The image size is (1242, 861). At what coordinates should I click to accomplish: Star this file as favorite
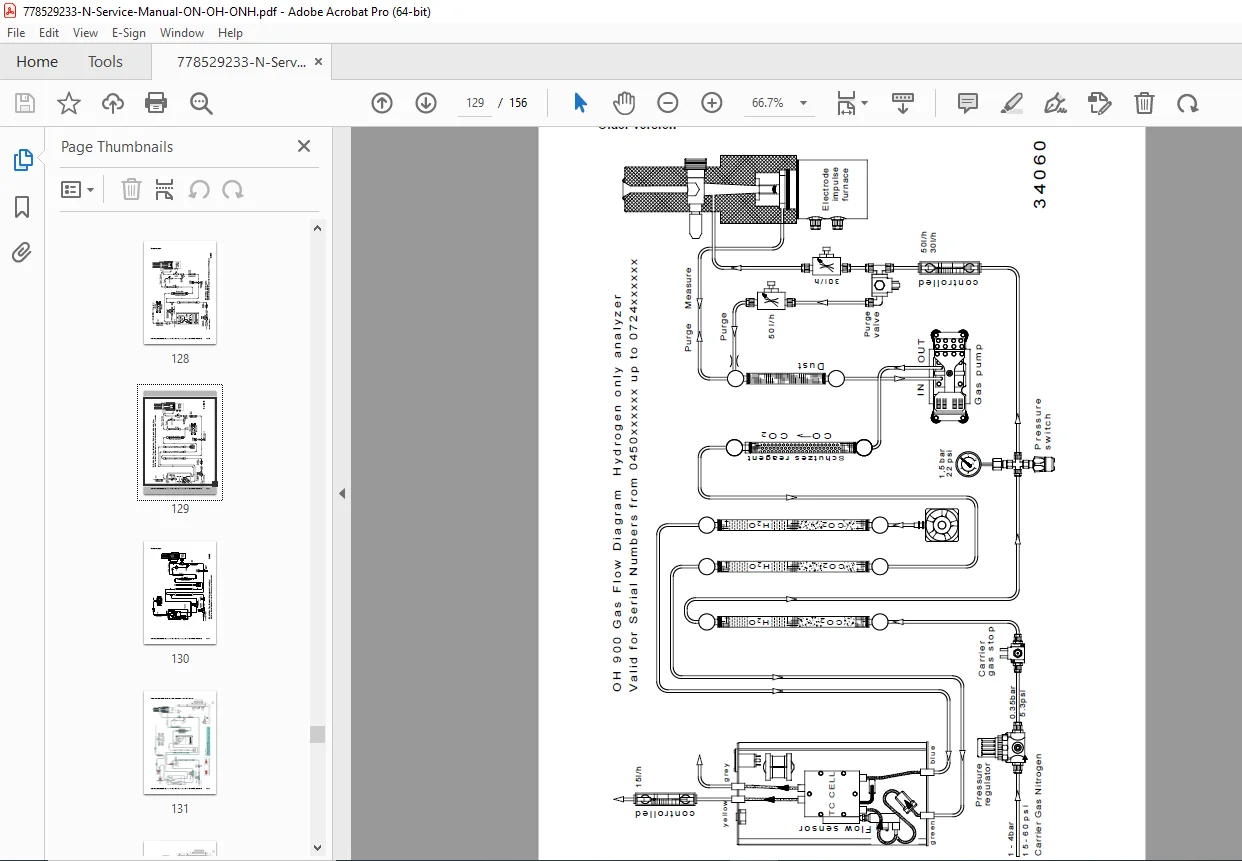click(68, 103)
